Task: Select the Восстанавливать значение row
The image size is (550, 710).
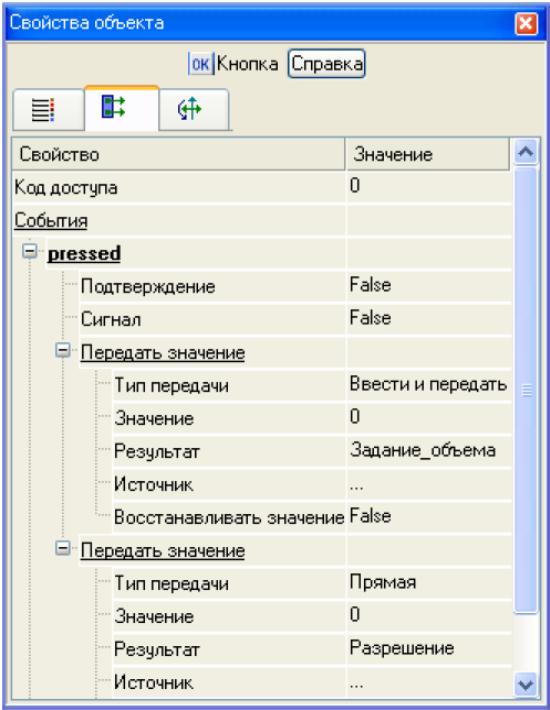Action: (312, 517)
